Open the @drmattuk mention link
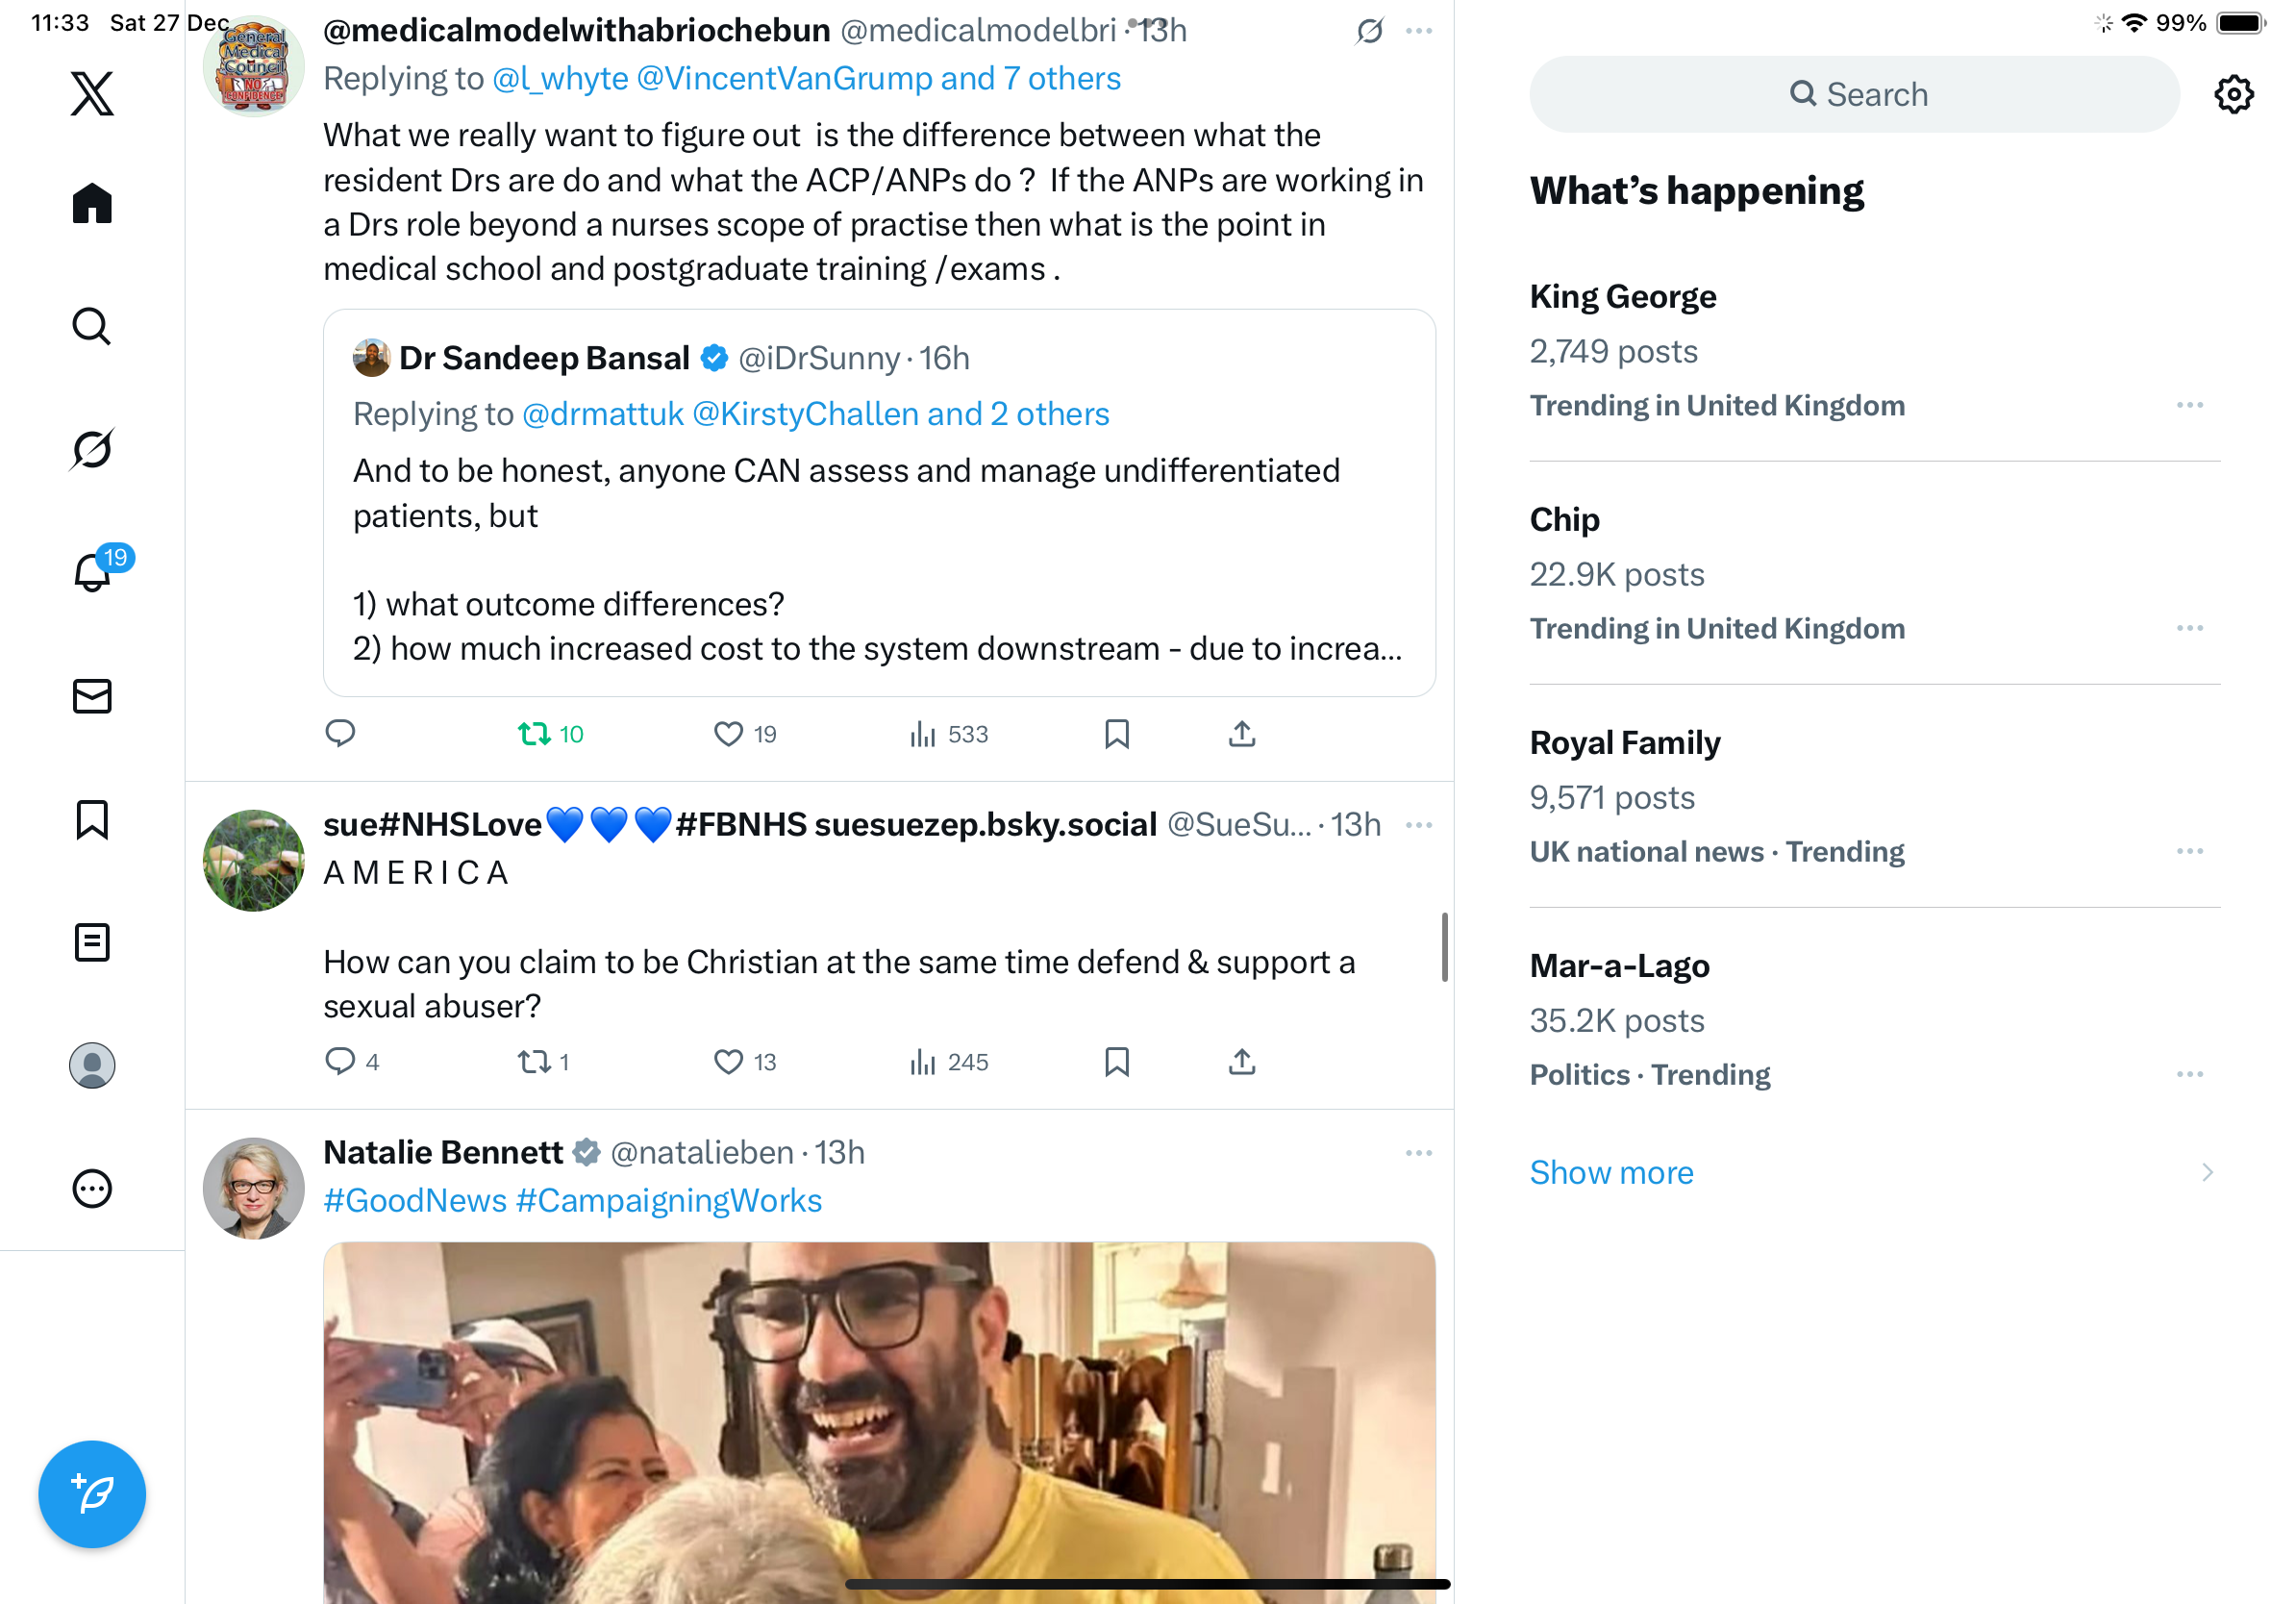The height and width of the screenshot is (1604, 2296). [x=602, y=414]
